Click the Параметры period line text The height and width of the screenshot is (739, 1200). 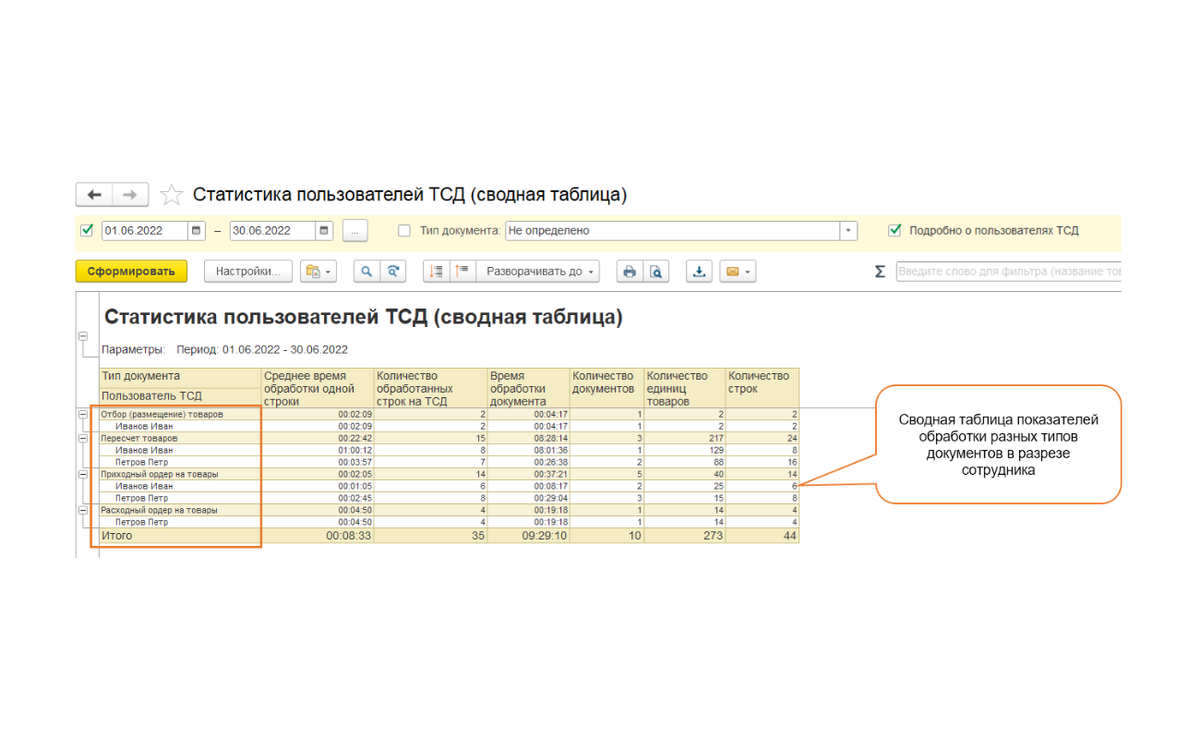[225, 350]
